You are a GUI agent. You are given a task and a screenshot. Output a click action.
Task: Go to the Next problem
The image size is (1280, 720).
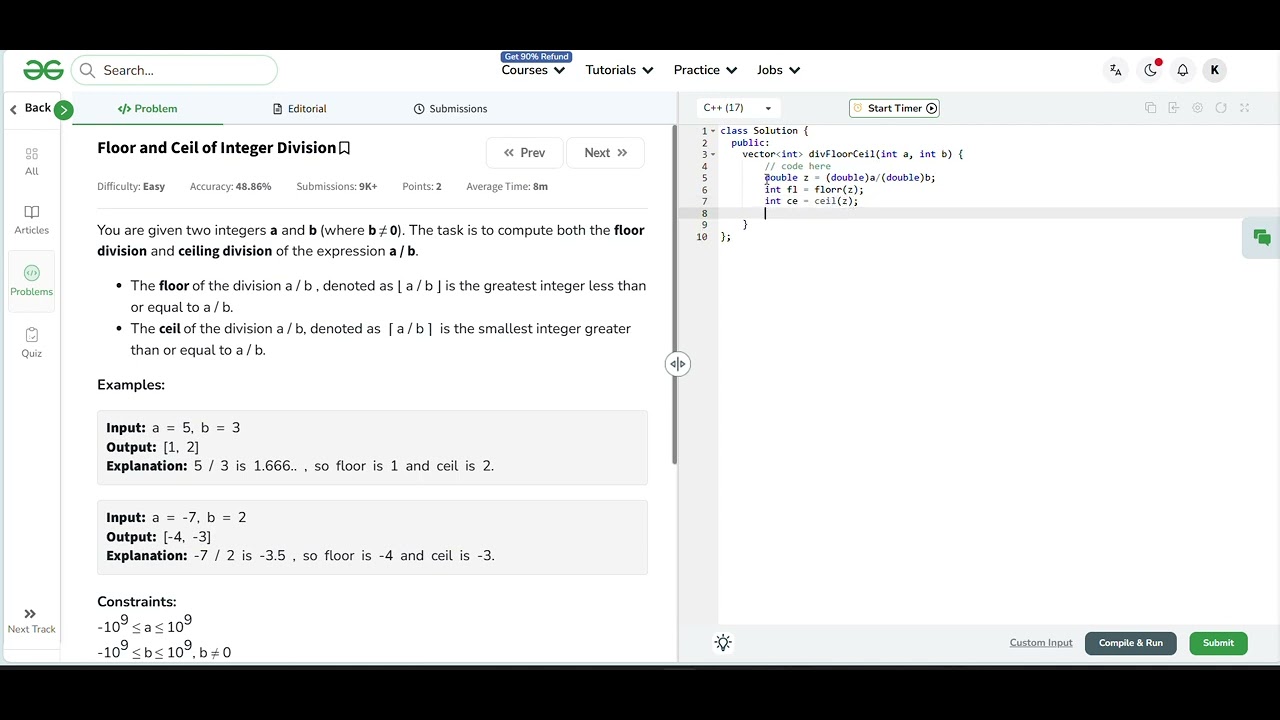[x=605, y=153]
